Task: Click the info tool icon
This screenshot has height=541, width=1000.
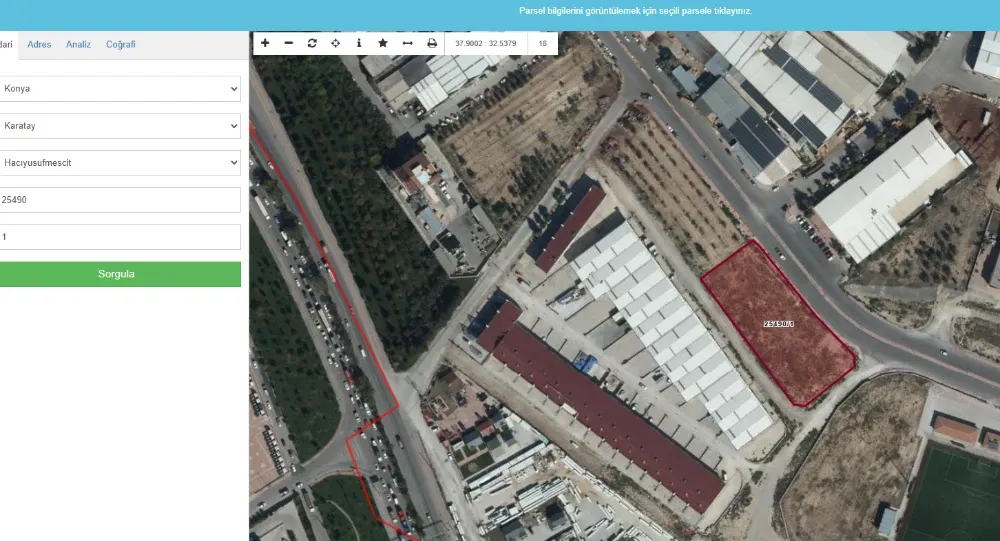Action: (359, 43)
